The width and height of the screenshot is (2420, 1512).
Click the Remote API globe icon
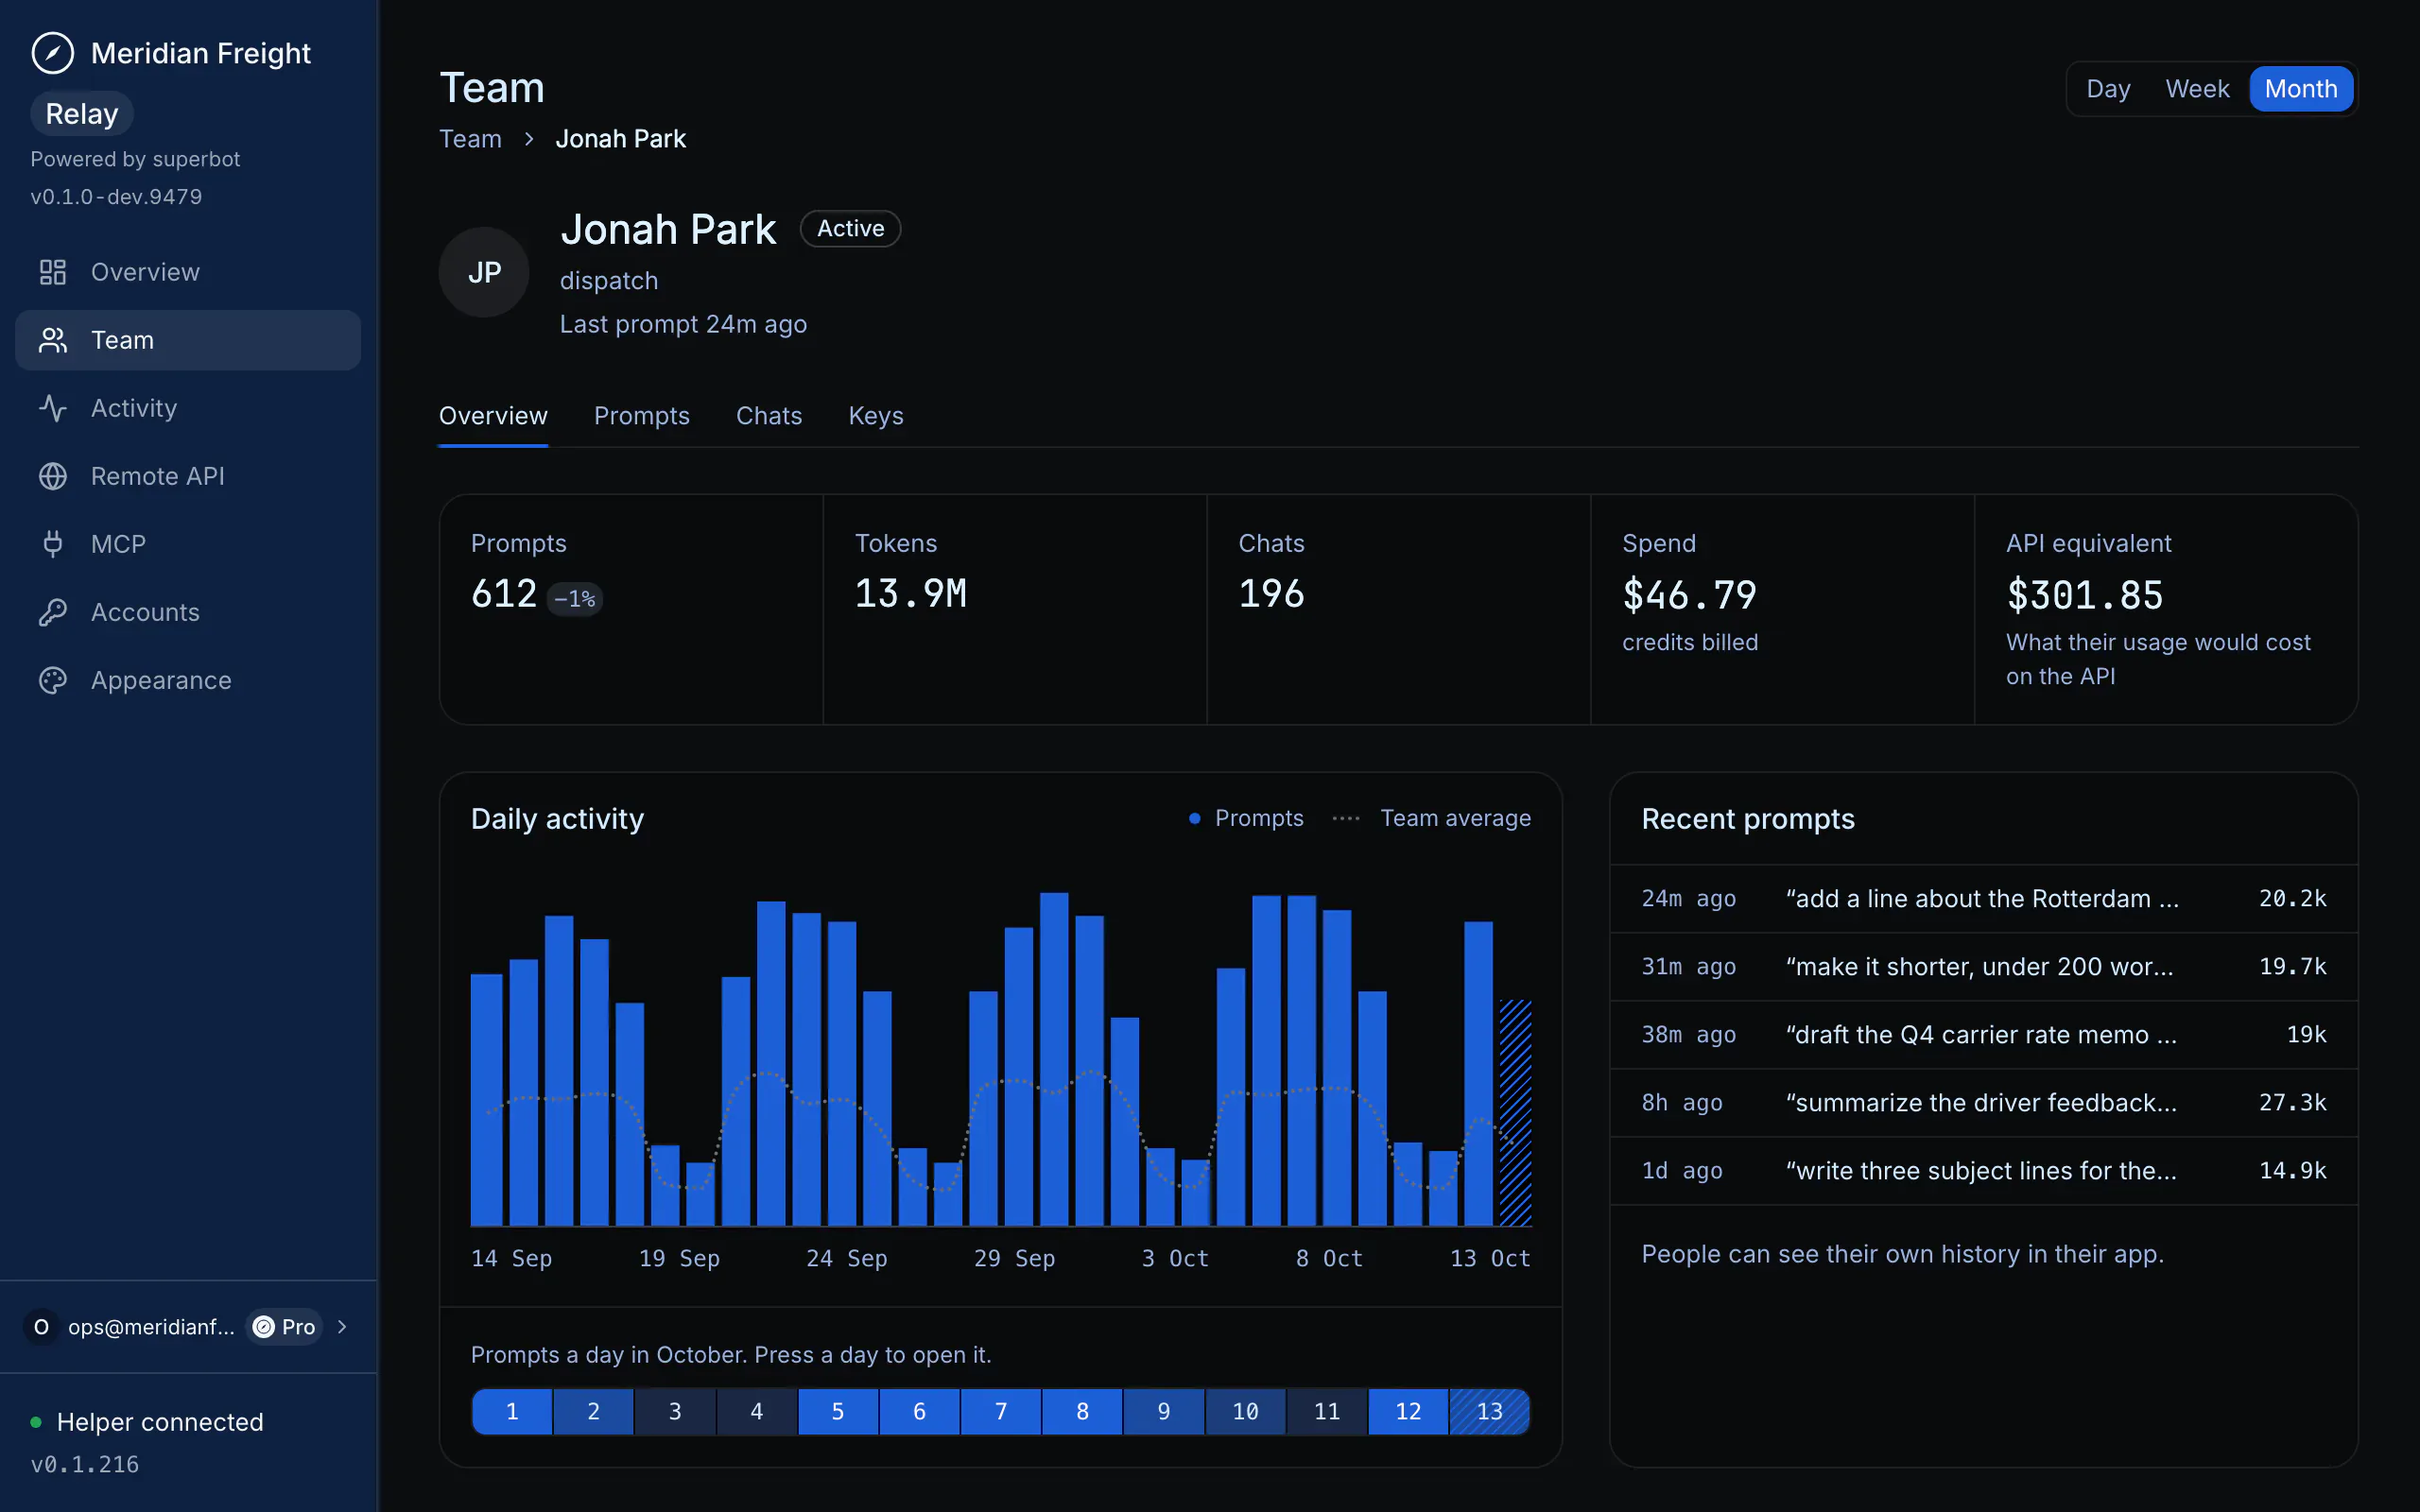tap(52, 476)
